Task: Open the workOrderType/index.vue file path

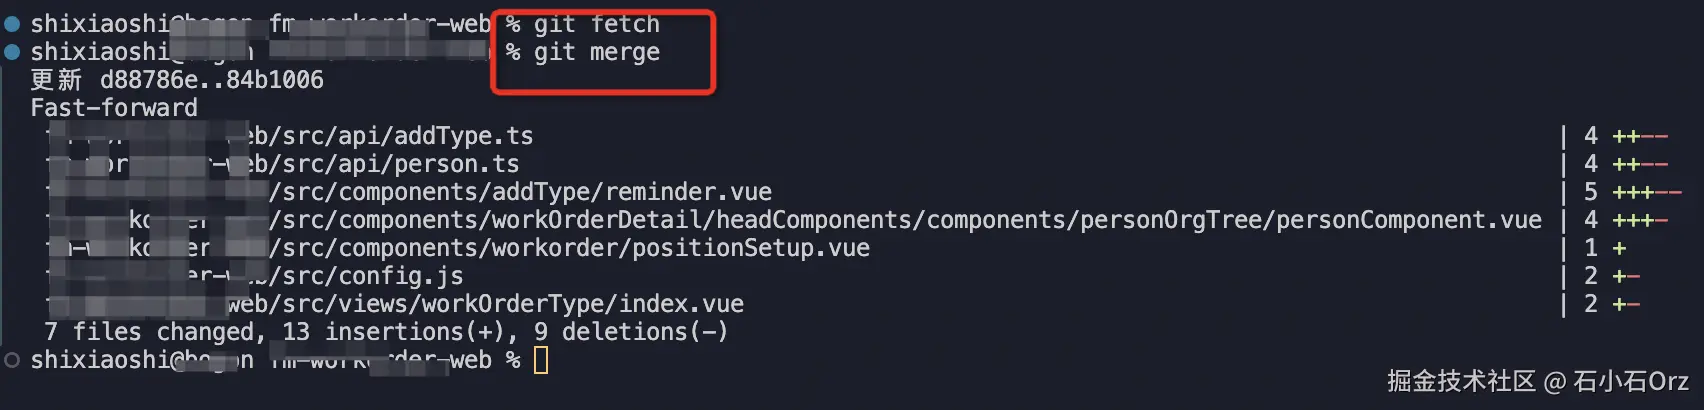Action: click(486, 304)
